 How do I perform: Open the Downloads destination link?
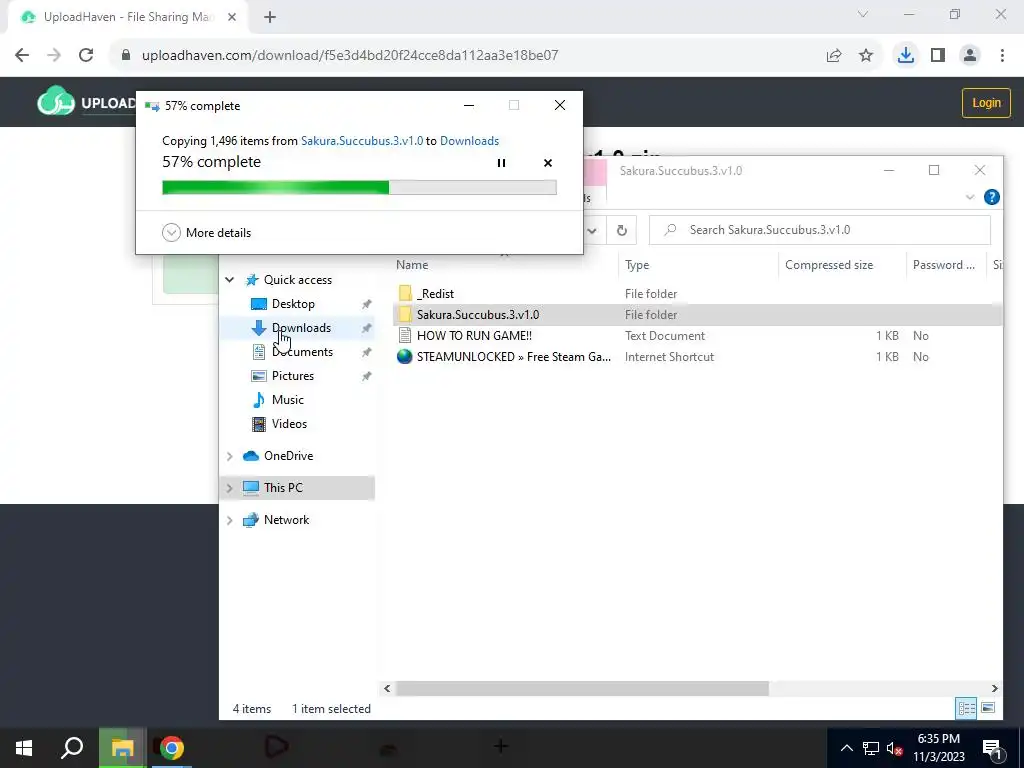point(470,141)
